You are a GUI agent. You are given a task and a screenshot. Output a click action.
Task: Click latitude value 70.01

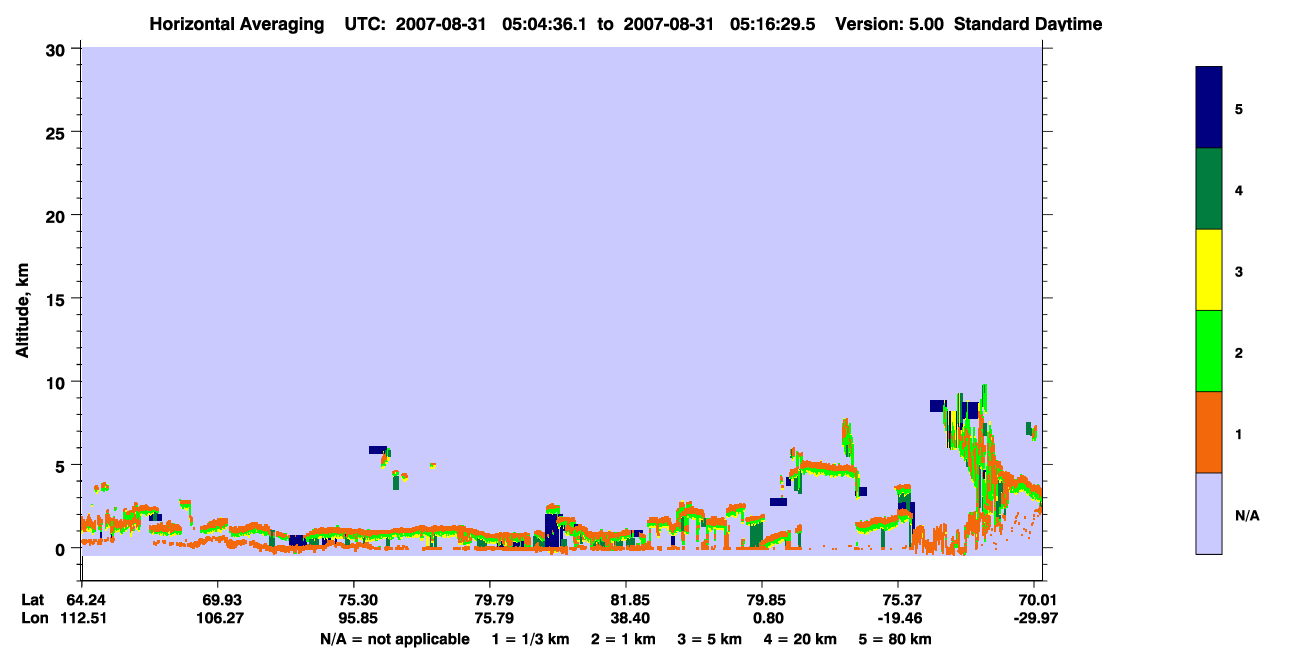pos(1038,600)
